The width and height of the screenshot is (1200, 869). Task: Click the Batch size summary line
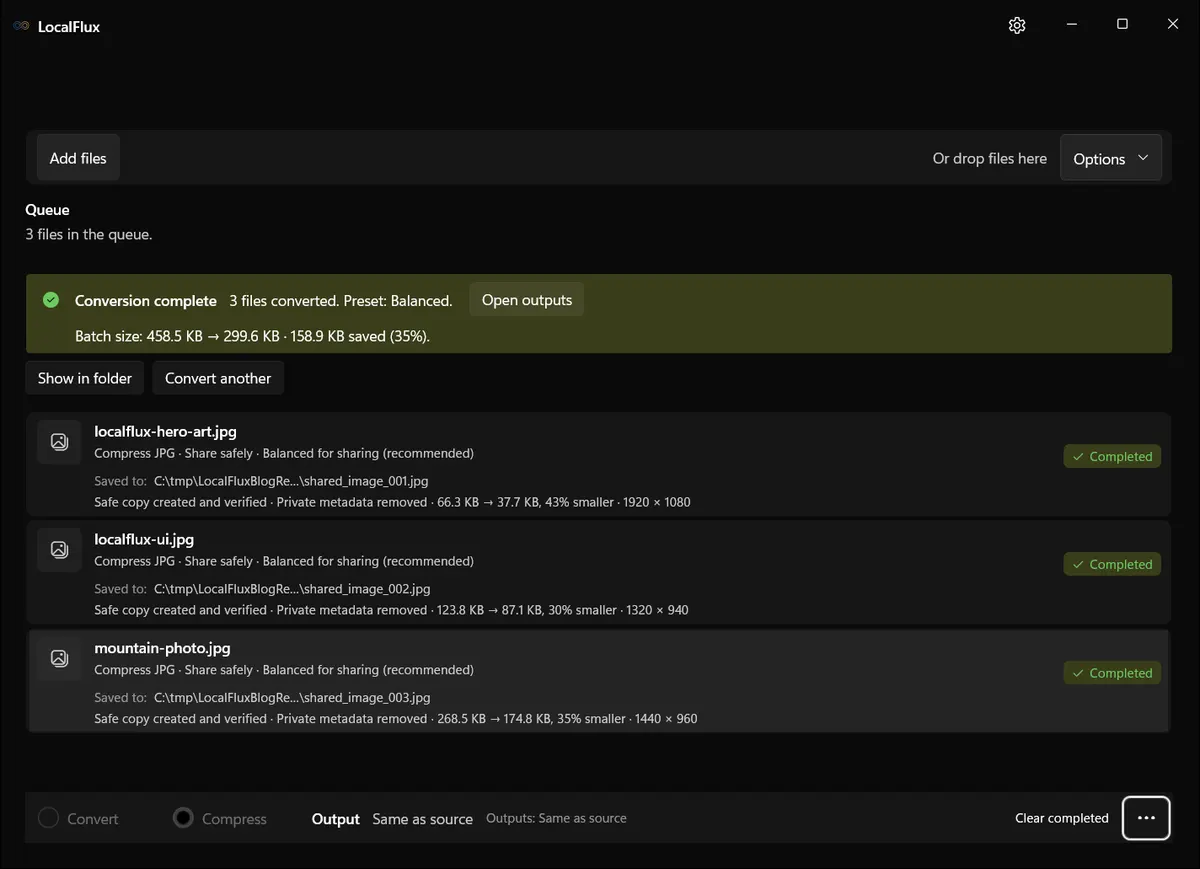coord(252,336)
